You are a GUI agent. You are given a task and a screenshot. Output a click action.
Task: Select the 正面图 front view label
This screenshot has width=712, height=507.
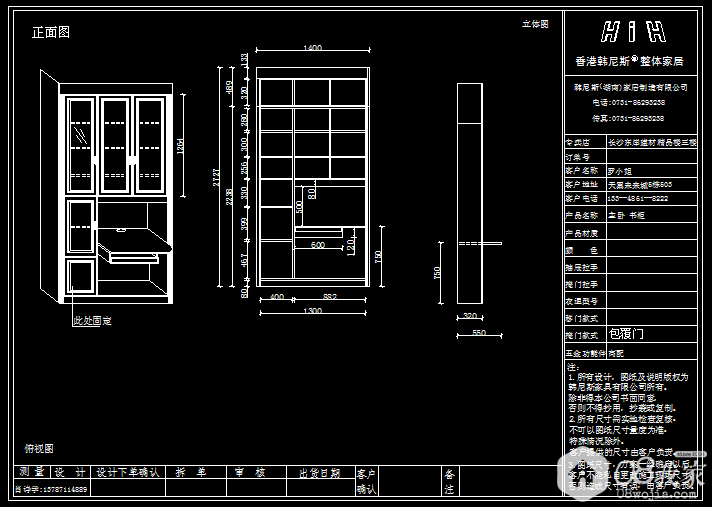51,32
